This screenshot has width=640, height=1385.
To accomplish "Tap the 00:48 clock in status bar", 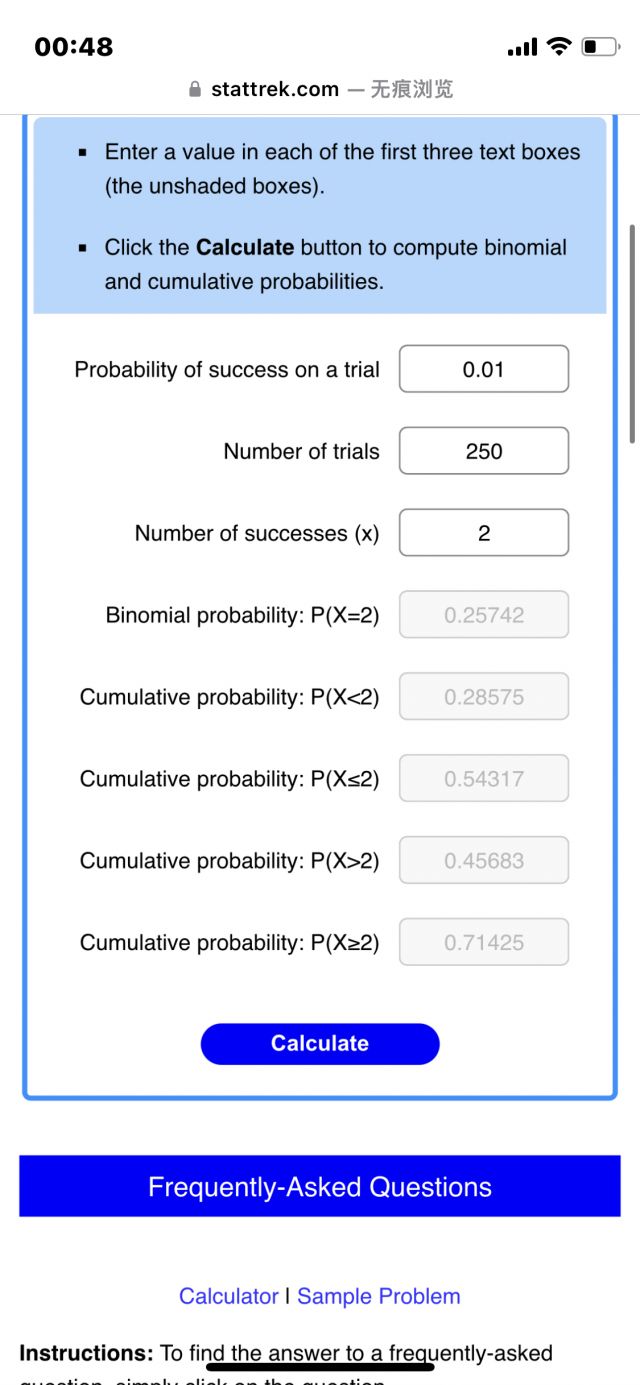I will click(x=74, y=47).
